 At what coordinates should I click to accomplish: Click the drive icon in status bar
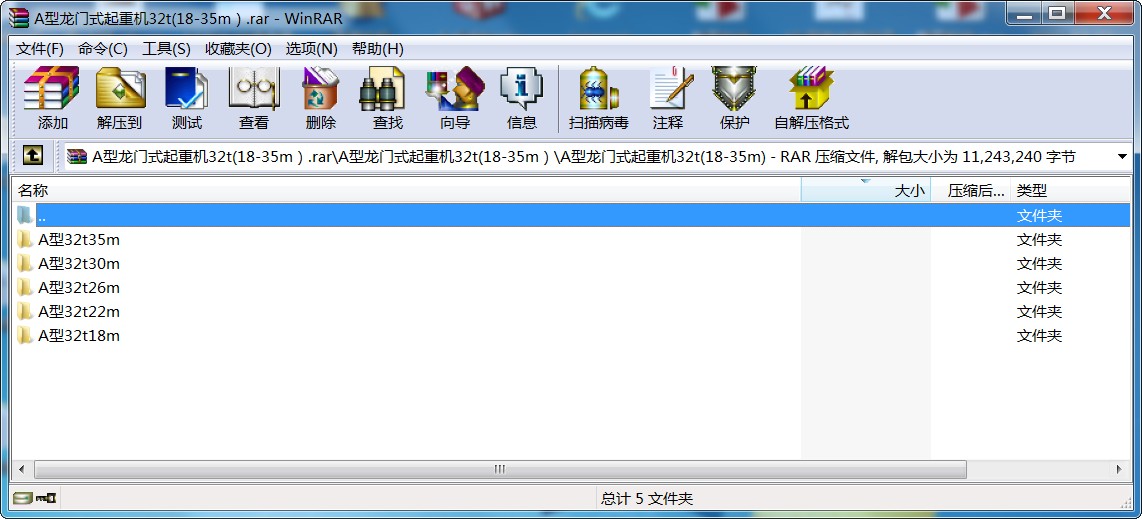[x=22, y=498]
